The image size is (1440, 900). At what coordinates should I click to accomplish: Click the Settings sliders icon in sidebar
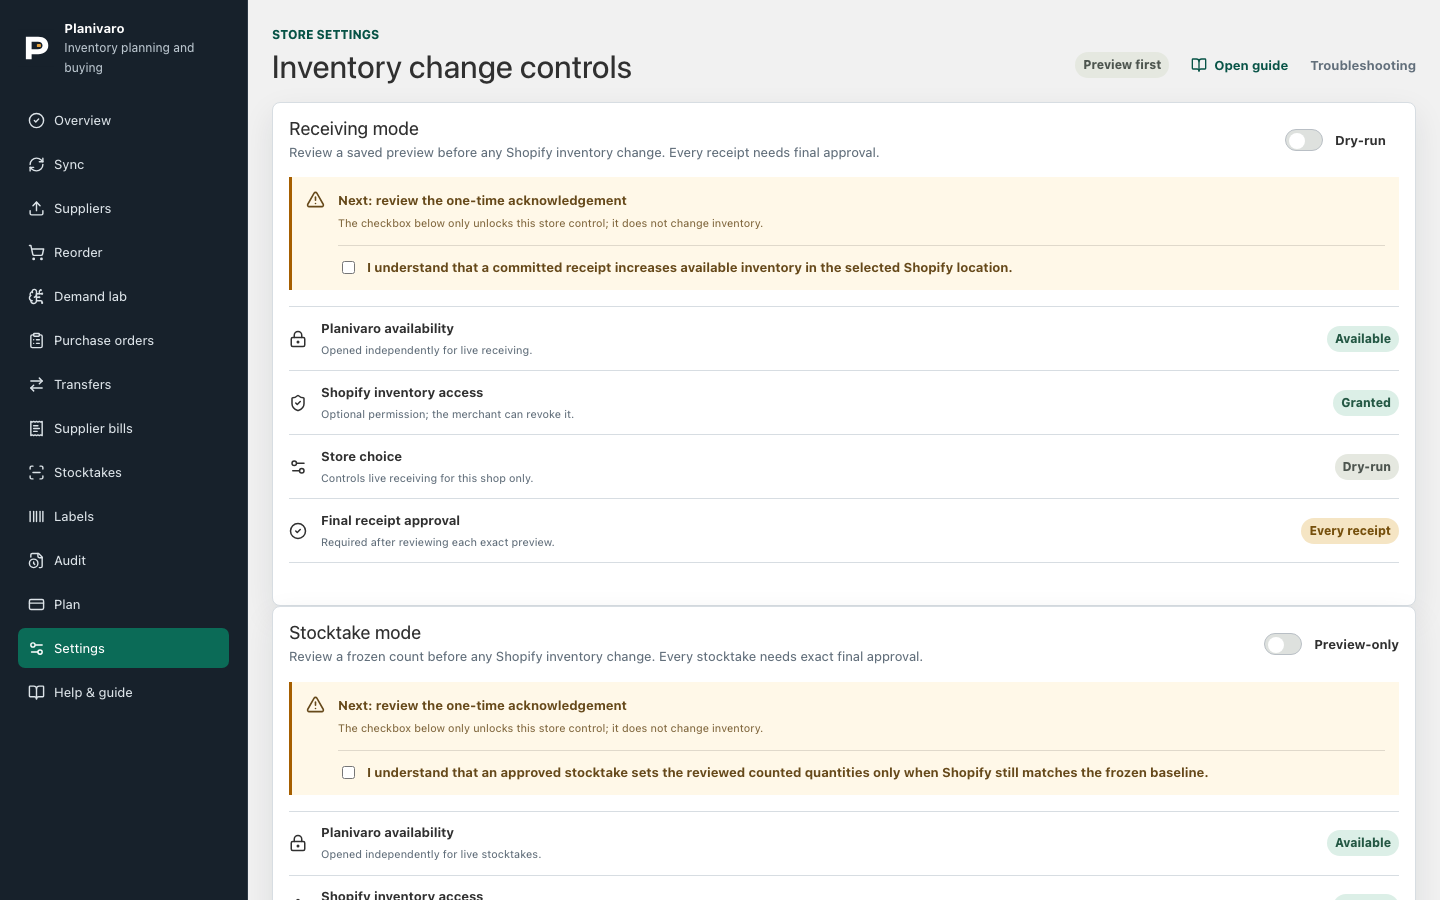tap(36, 649)
